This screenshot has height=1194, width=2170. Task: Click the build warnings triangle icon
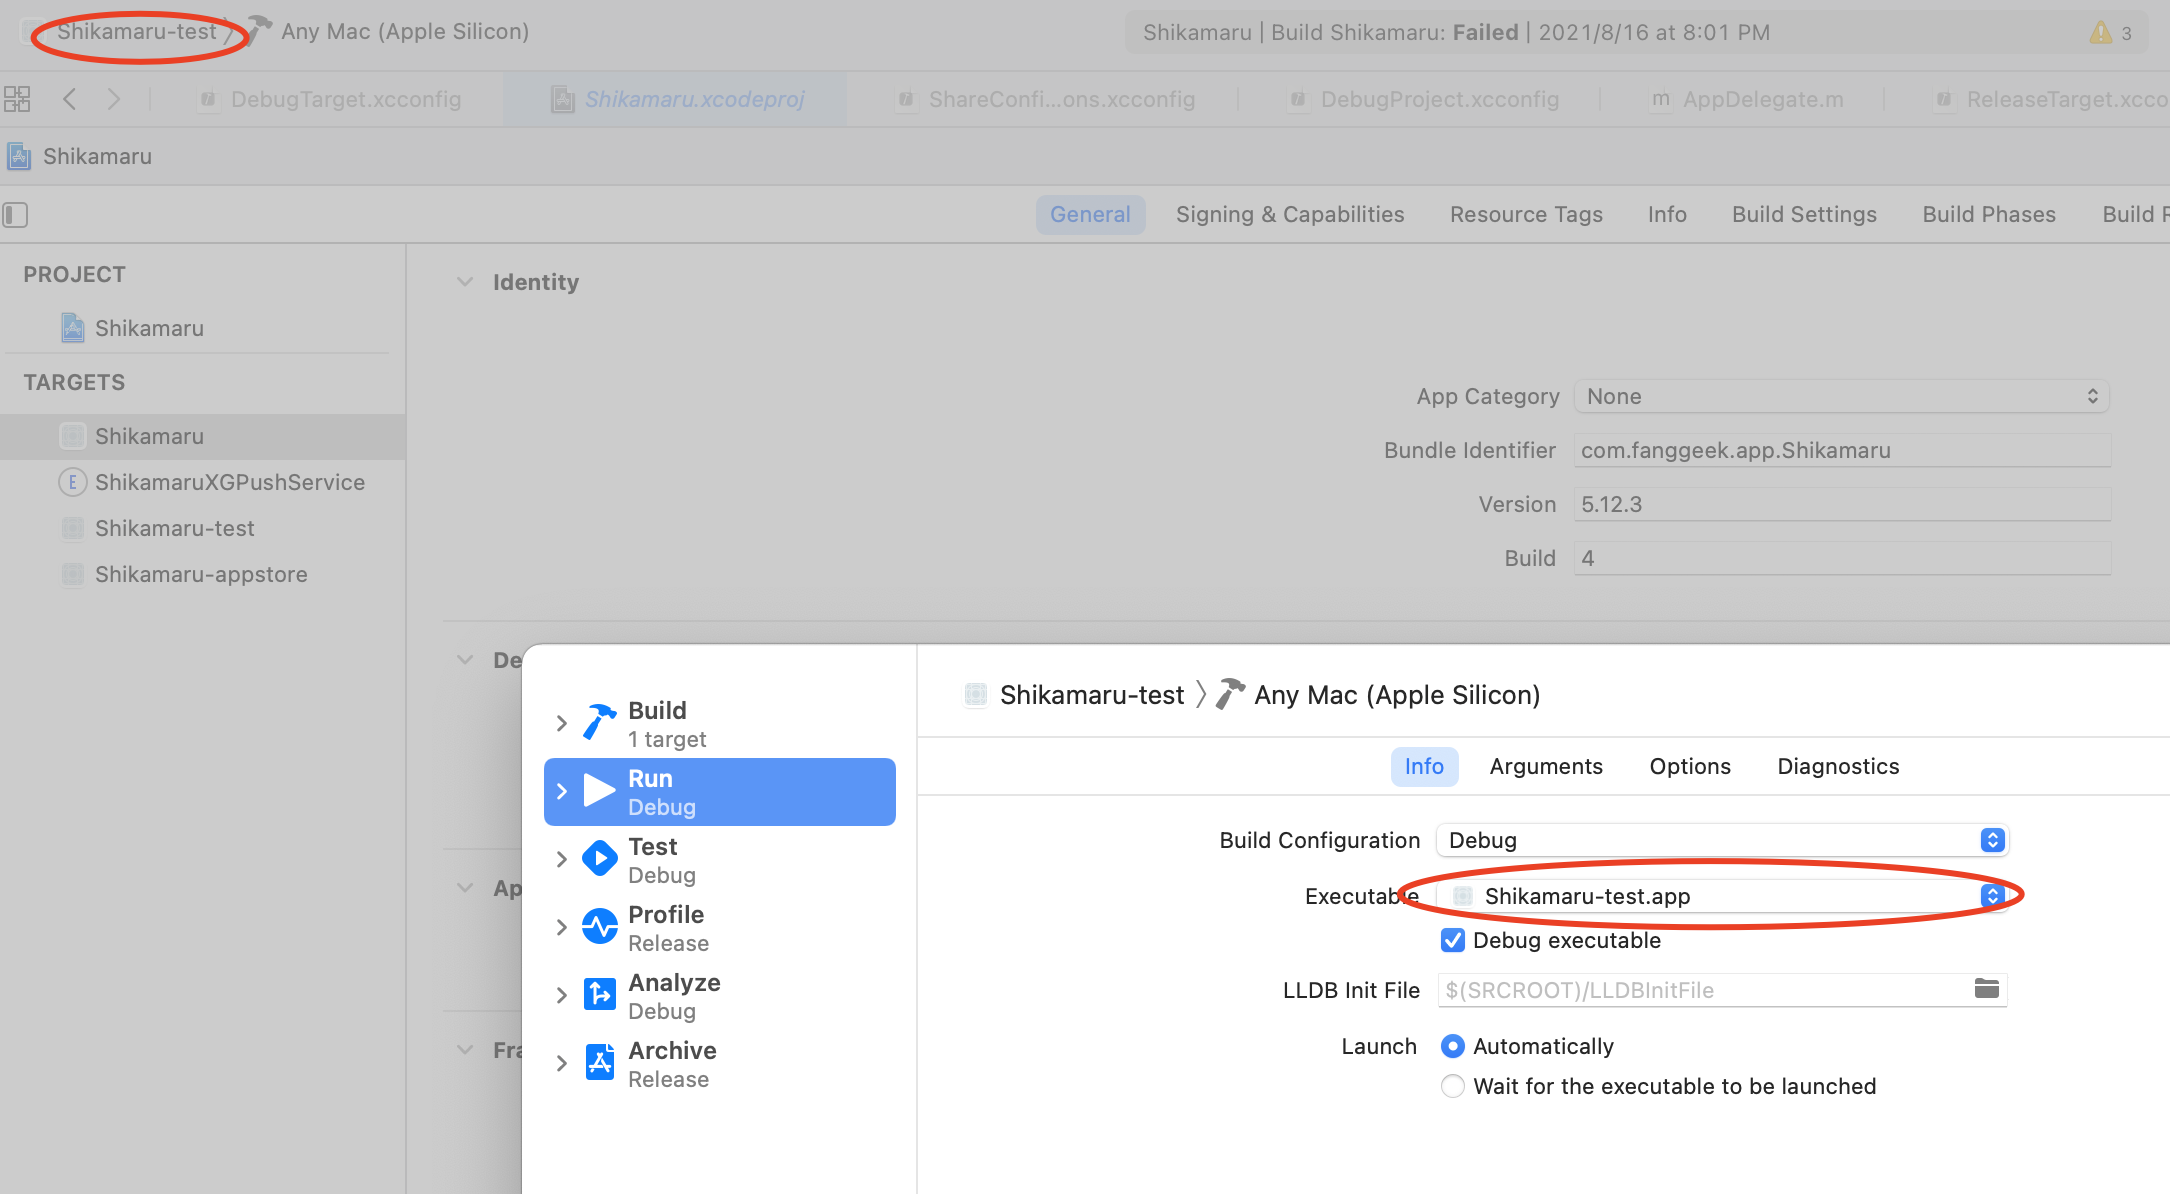2101,32
